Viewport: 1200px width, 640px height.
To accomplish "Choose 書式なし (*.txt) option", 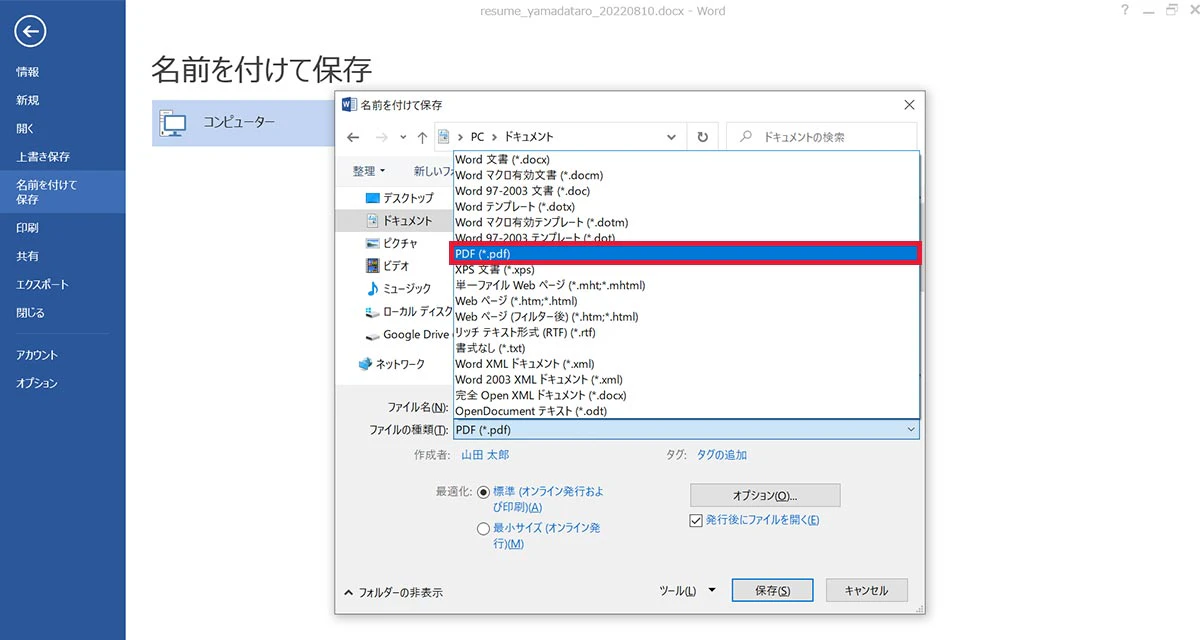I will coord(686,348).
